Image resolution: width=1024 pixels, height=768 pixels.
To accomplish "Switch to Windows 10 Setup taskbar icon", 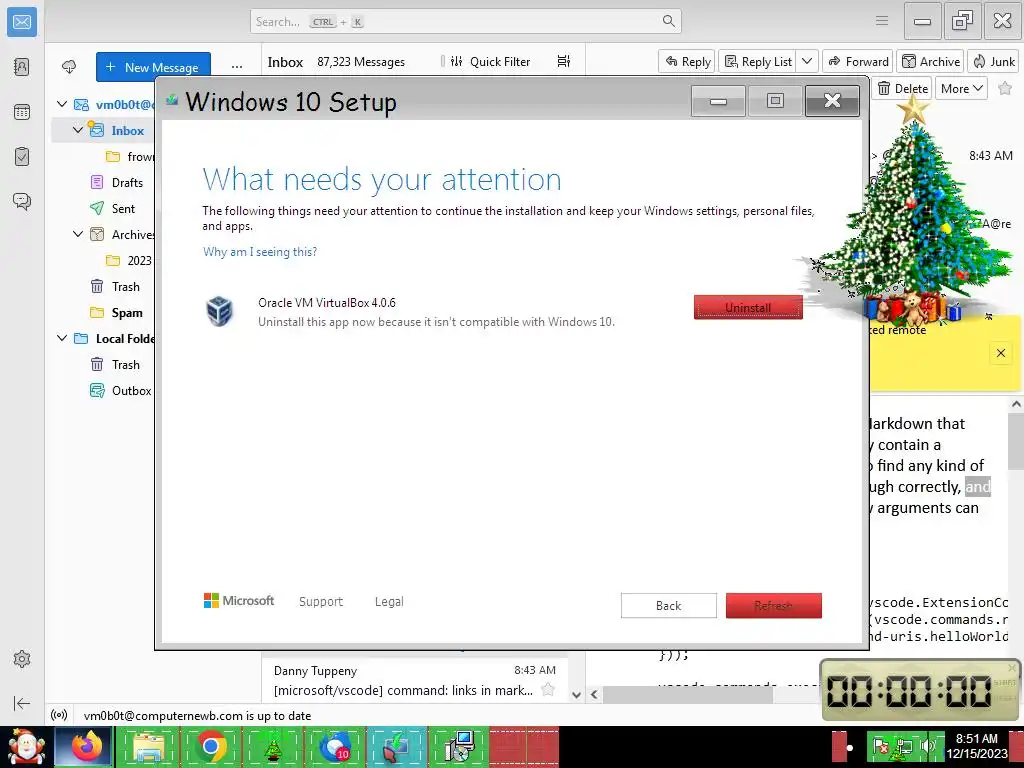I will pyautogui.click(x=396, y=747).
